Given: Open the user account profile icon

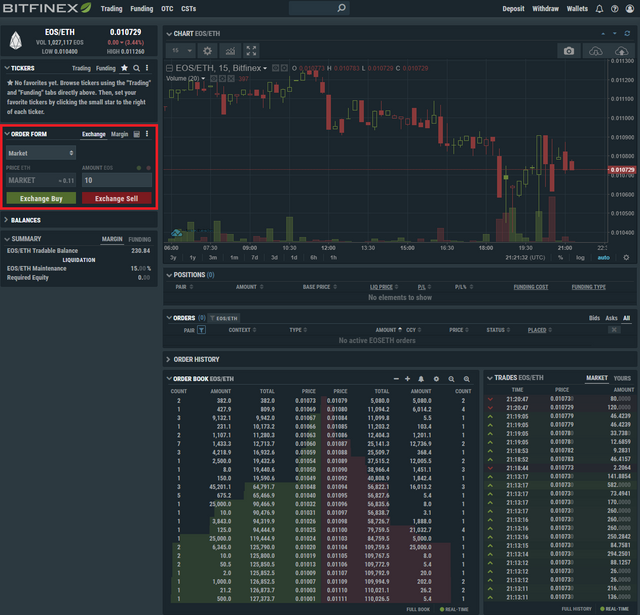Looking at the screenshot, I should click(629, 9).
